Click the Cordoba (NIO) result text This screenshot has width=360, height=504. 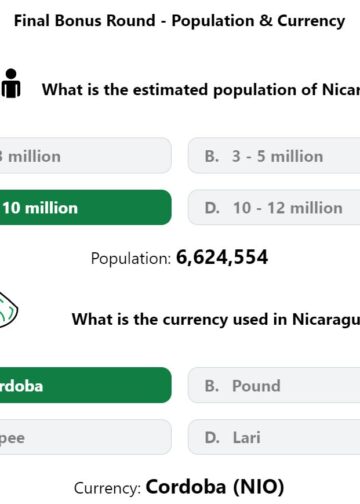pos(215,487)
